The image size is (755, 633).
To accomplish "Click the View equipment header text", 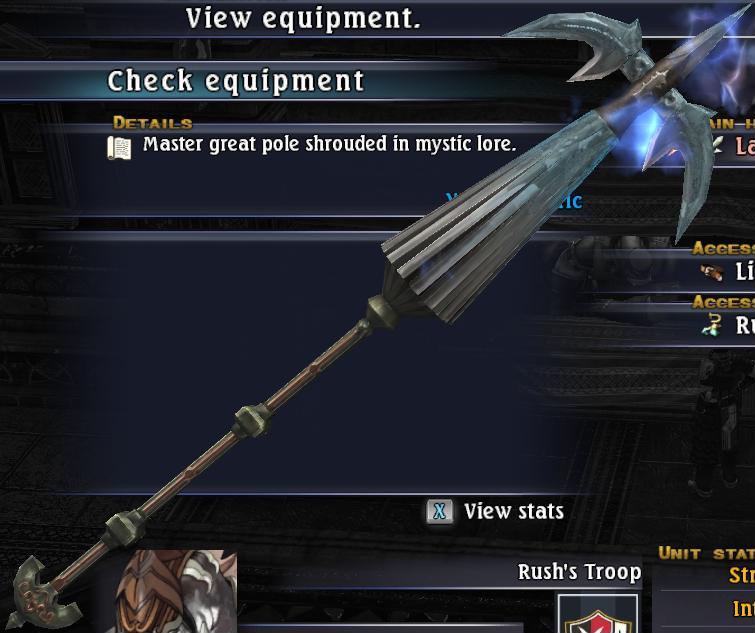I will (x=303, y=19).
